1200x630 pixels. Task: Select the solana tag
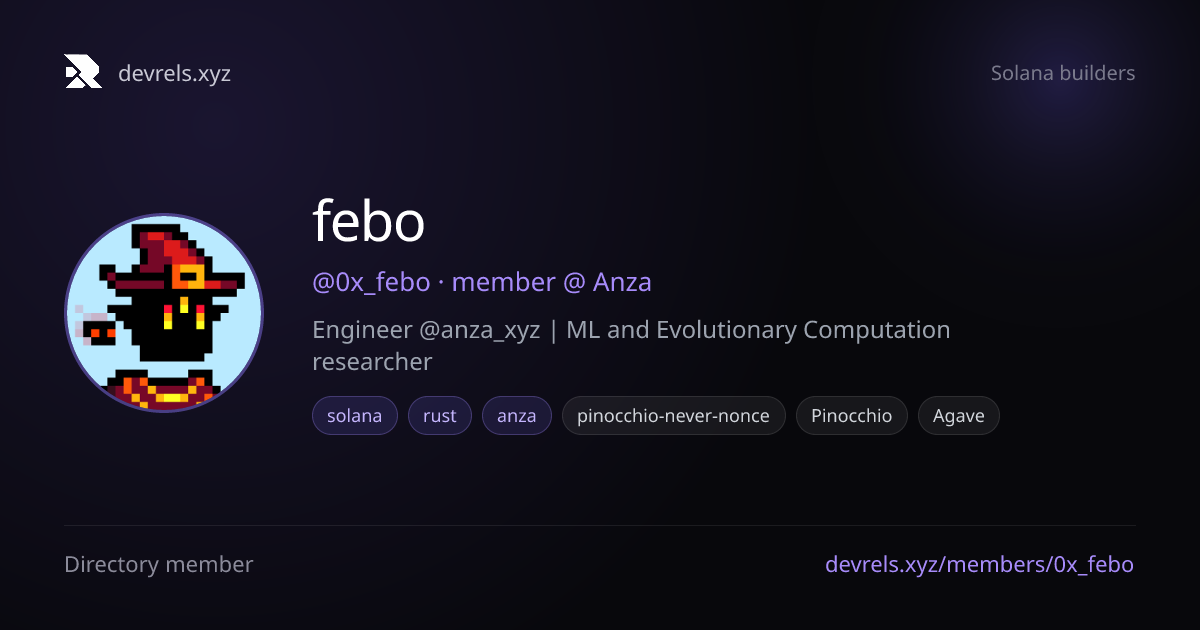355,416
